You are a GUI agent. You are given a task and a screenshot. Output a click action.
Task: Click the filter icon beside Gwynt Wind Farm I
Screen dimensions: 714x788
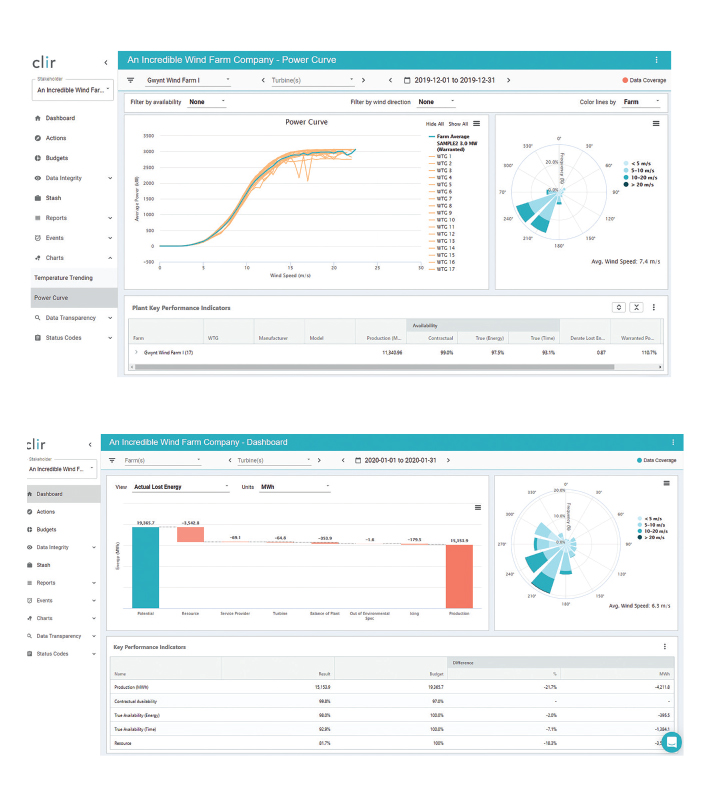pos(131,80)
